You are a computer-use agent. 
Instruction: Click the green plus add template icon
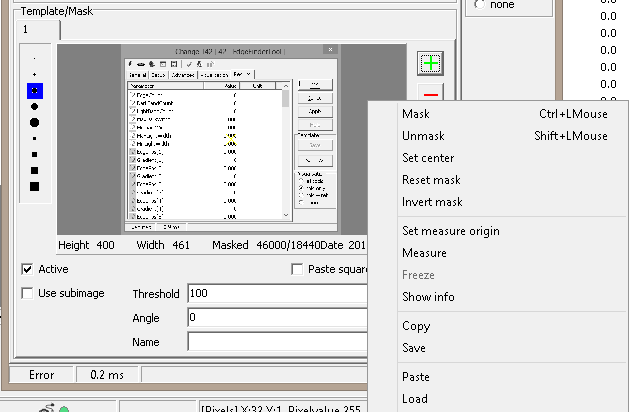pyautogui.click(x=431, y=62)
